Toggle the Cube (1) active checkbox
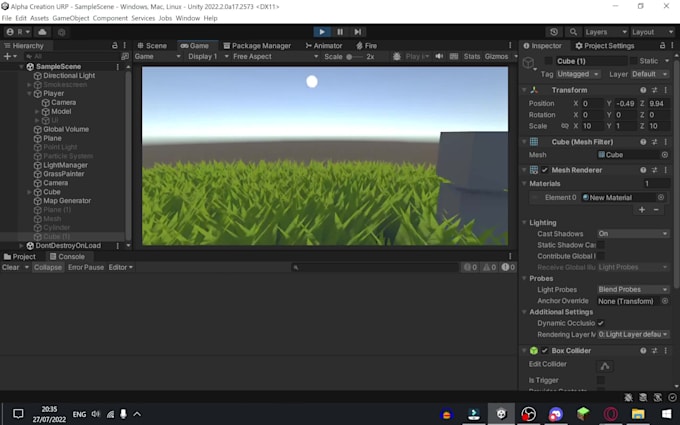This screenshot has height=425, width=680. 549,61
